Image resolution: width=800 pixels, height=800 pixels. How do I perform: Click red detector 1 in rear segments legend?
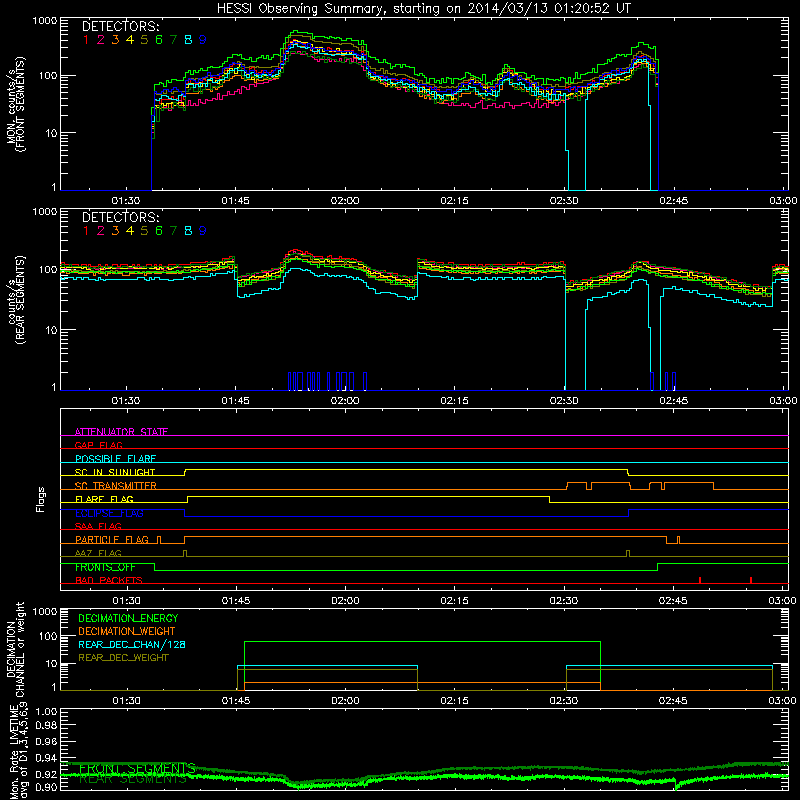(x=86, y=231)
